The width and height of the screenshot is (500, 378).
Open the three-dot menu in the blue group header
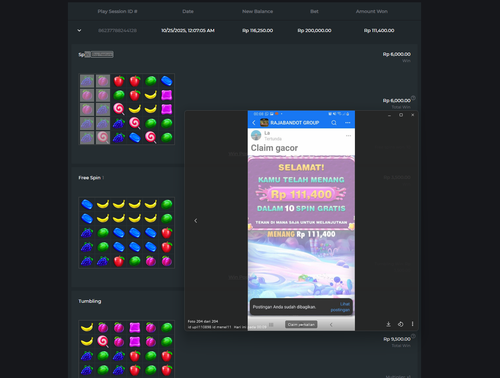[x=348, y=123]
